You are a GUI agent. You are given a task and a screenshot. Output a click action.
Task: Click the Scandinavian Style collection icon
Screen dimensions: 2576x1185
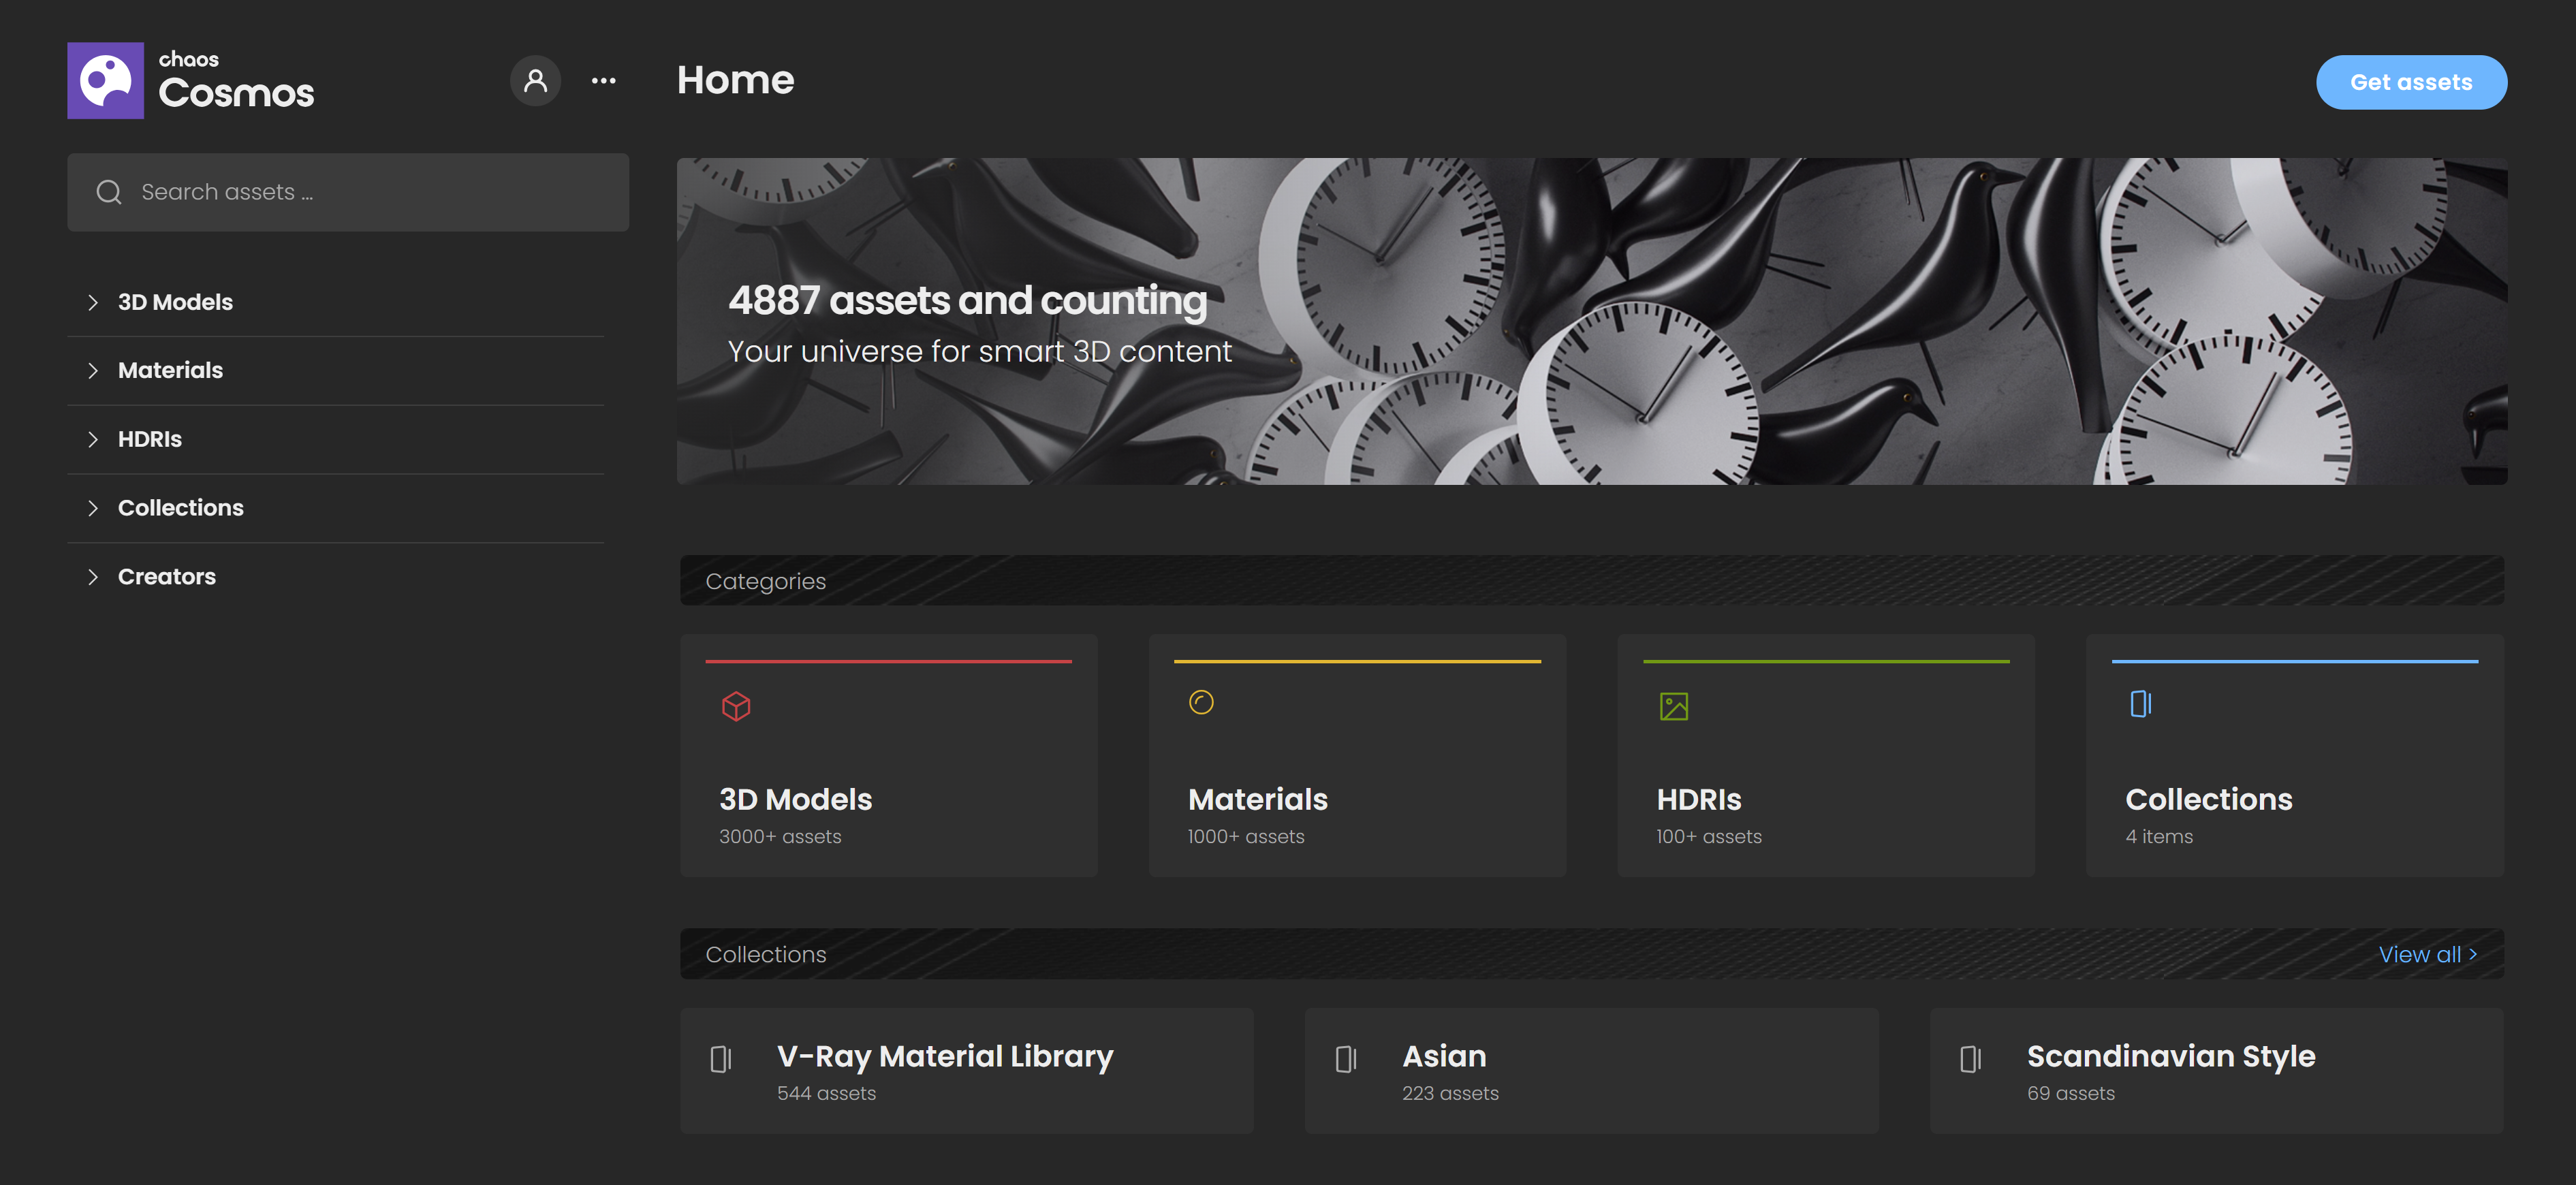[1971, 1059]
